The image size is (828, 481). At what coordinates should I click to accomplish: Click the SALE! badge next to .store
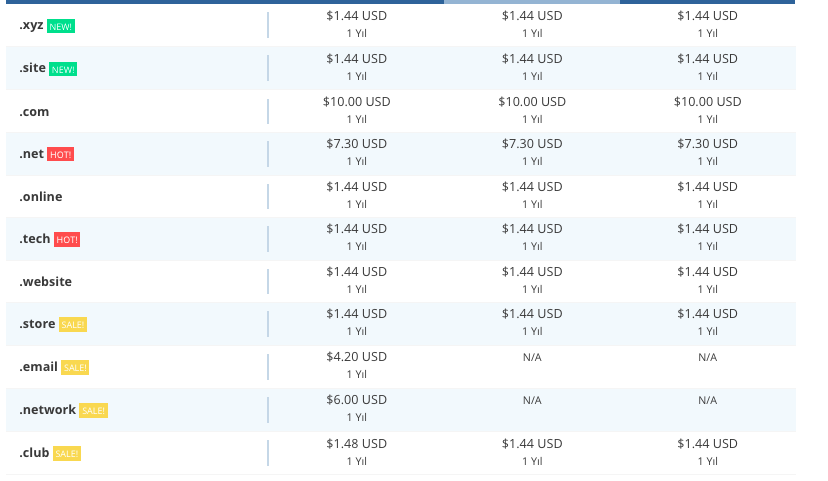[73, 325]
